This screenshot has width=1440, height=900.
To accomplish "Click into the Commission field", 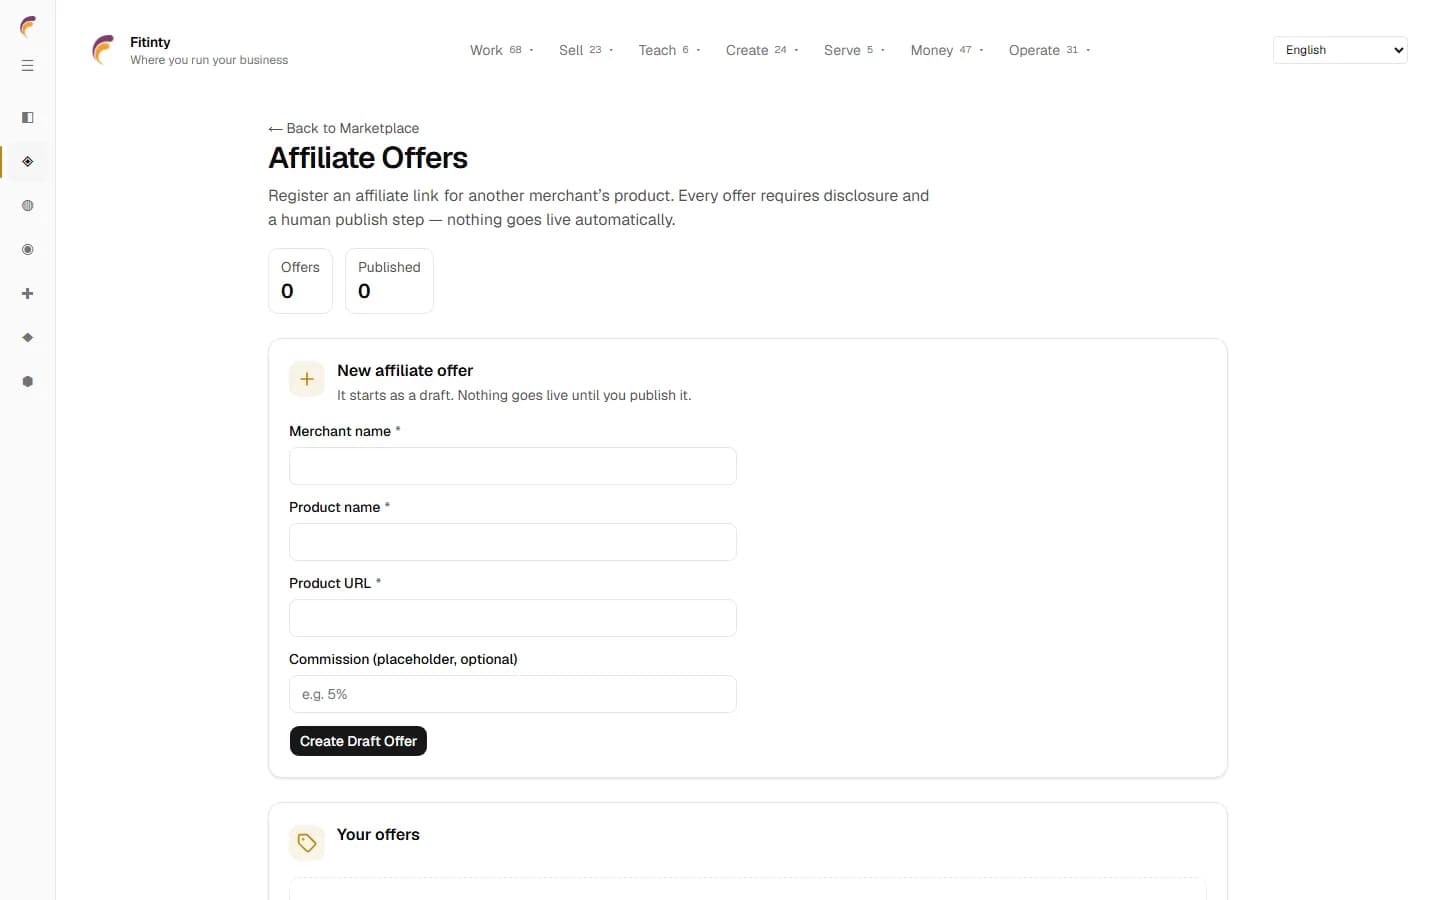I will 513,694.
